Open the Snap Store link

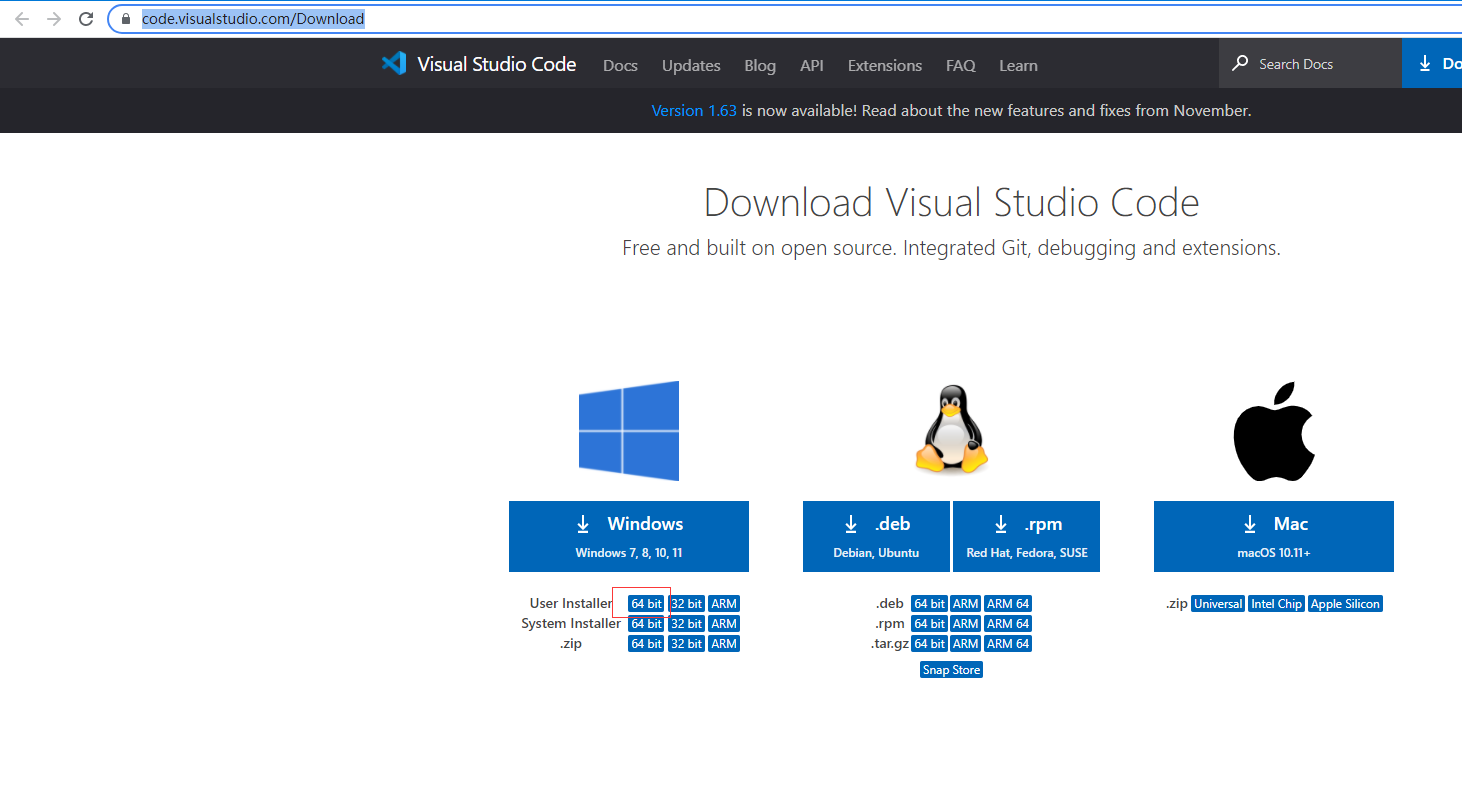951,670
